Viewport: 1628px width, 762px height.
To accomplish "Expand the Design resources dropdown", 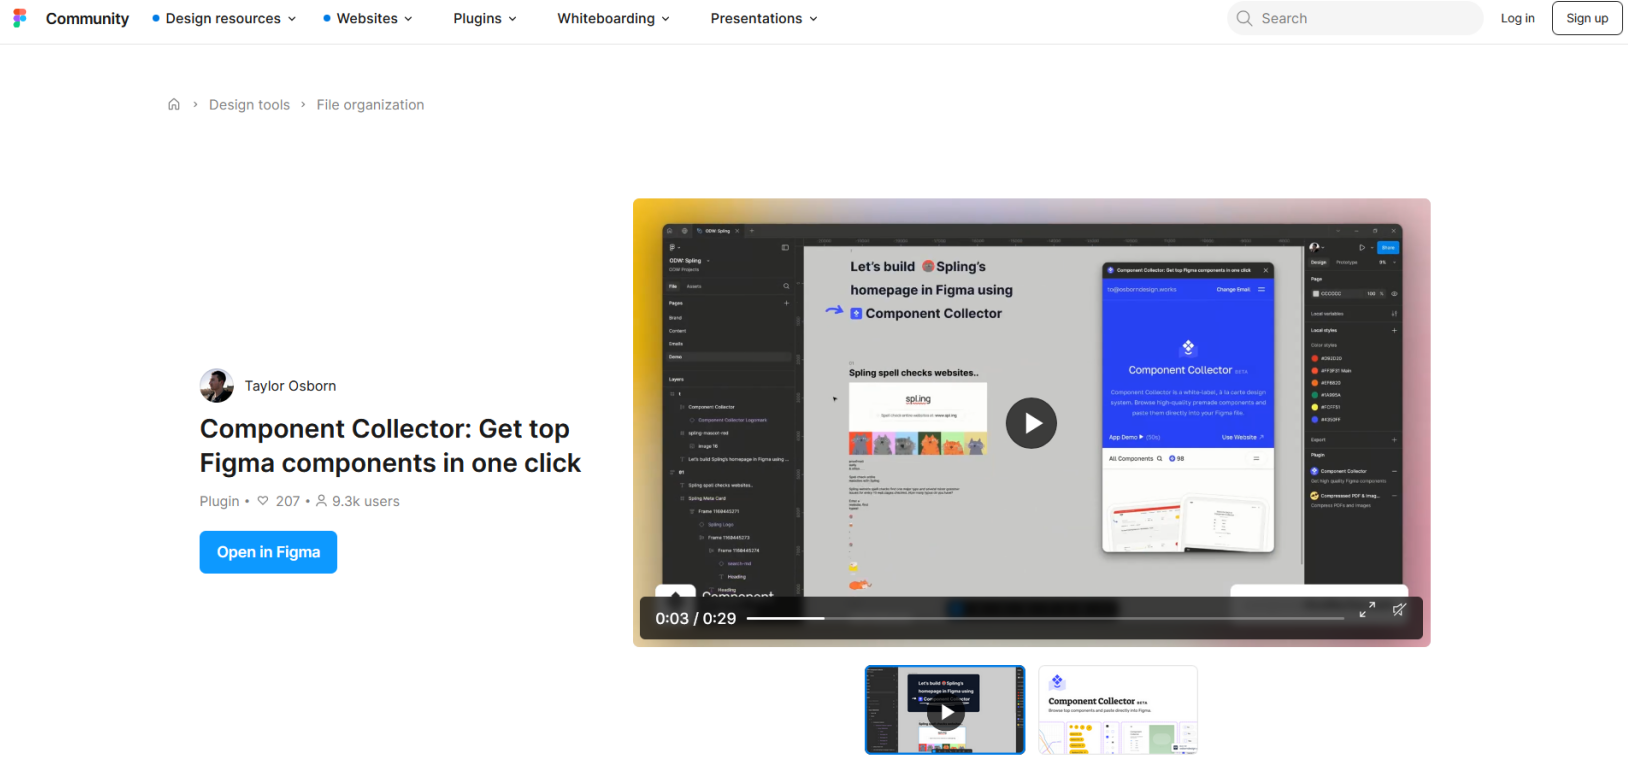I will (224, 18).
